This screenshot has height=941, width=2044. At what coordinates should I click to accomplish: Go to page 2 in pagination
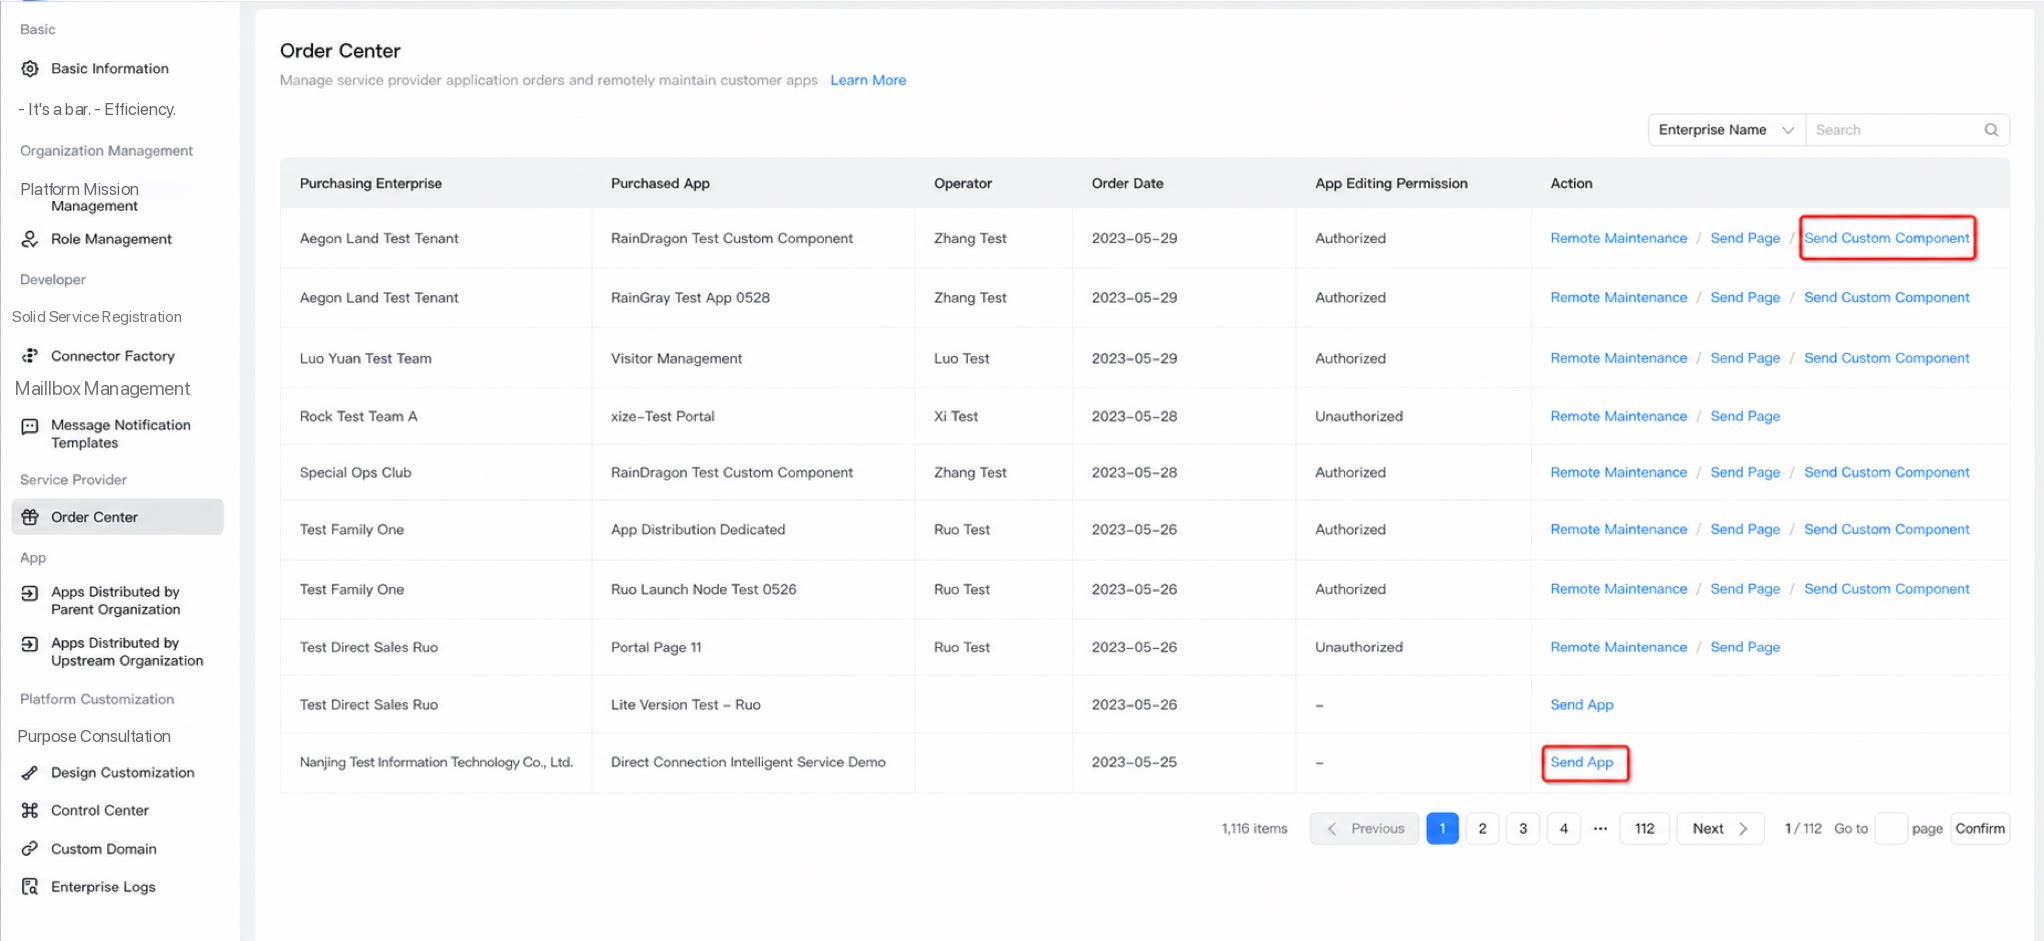(x=1482, y=829)
